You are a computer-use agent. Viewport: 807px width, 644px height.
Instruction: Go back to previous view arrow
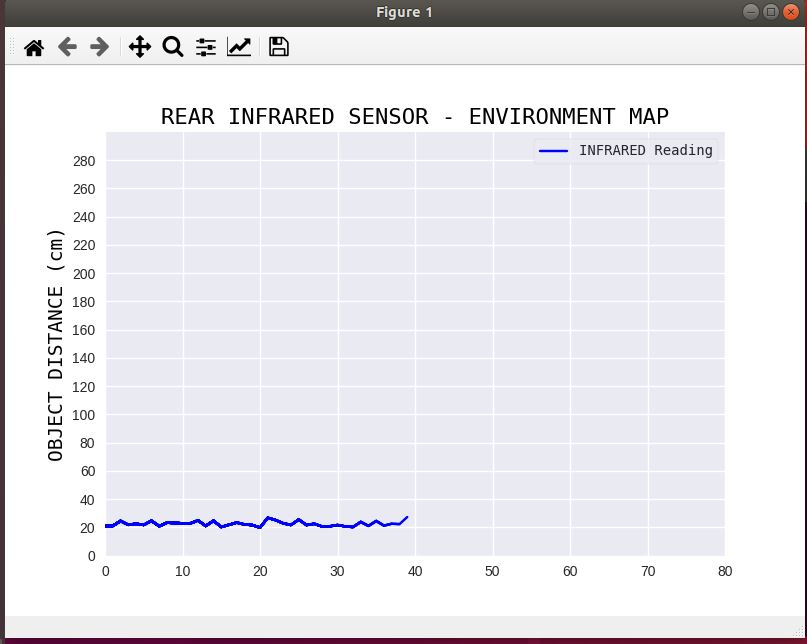tap(67, 47)
